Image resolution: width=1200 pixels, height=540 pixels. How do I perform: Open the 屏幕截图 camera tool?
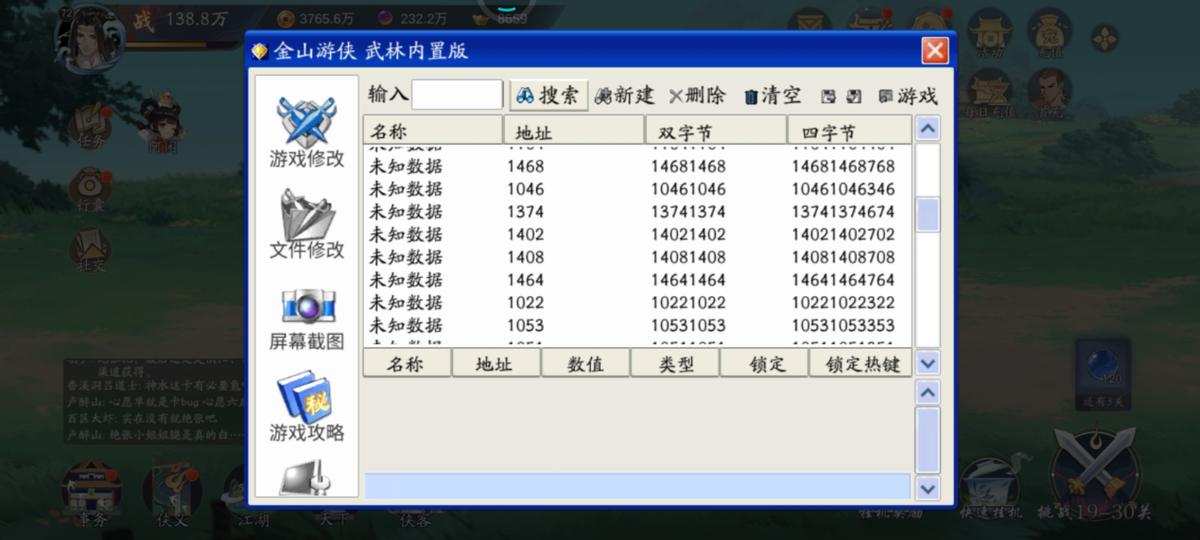coord(307,319)
